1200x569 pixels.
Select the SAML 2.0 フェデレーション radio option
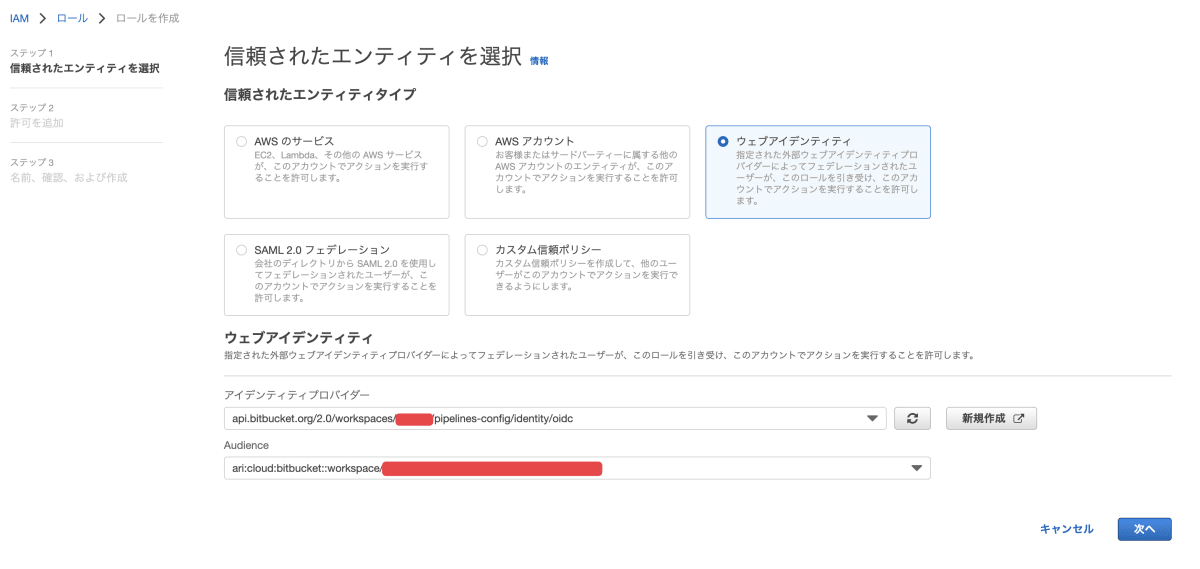[x=241, y=250]
